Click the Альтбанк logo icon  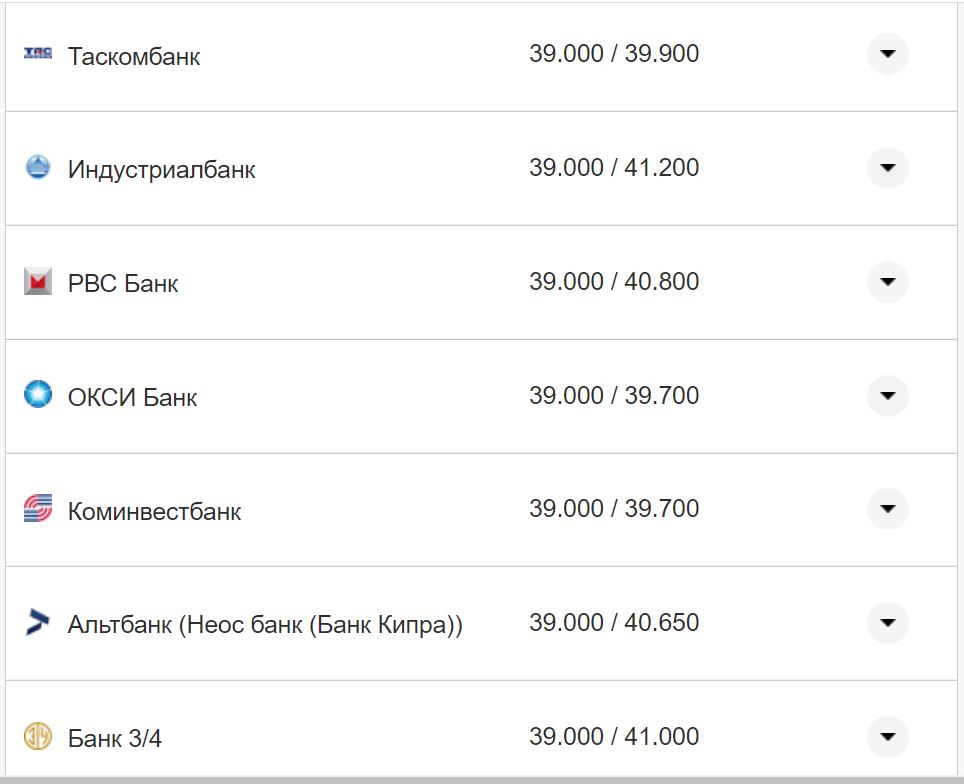[37, 623]
